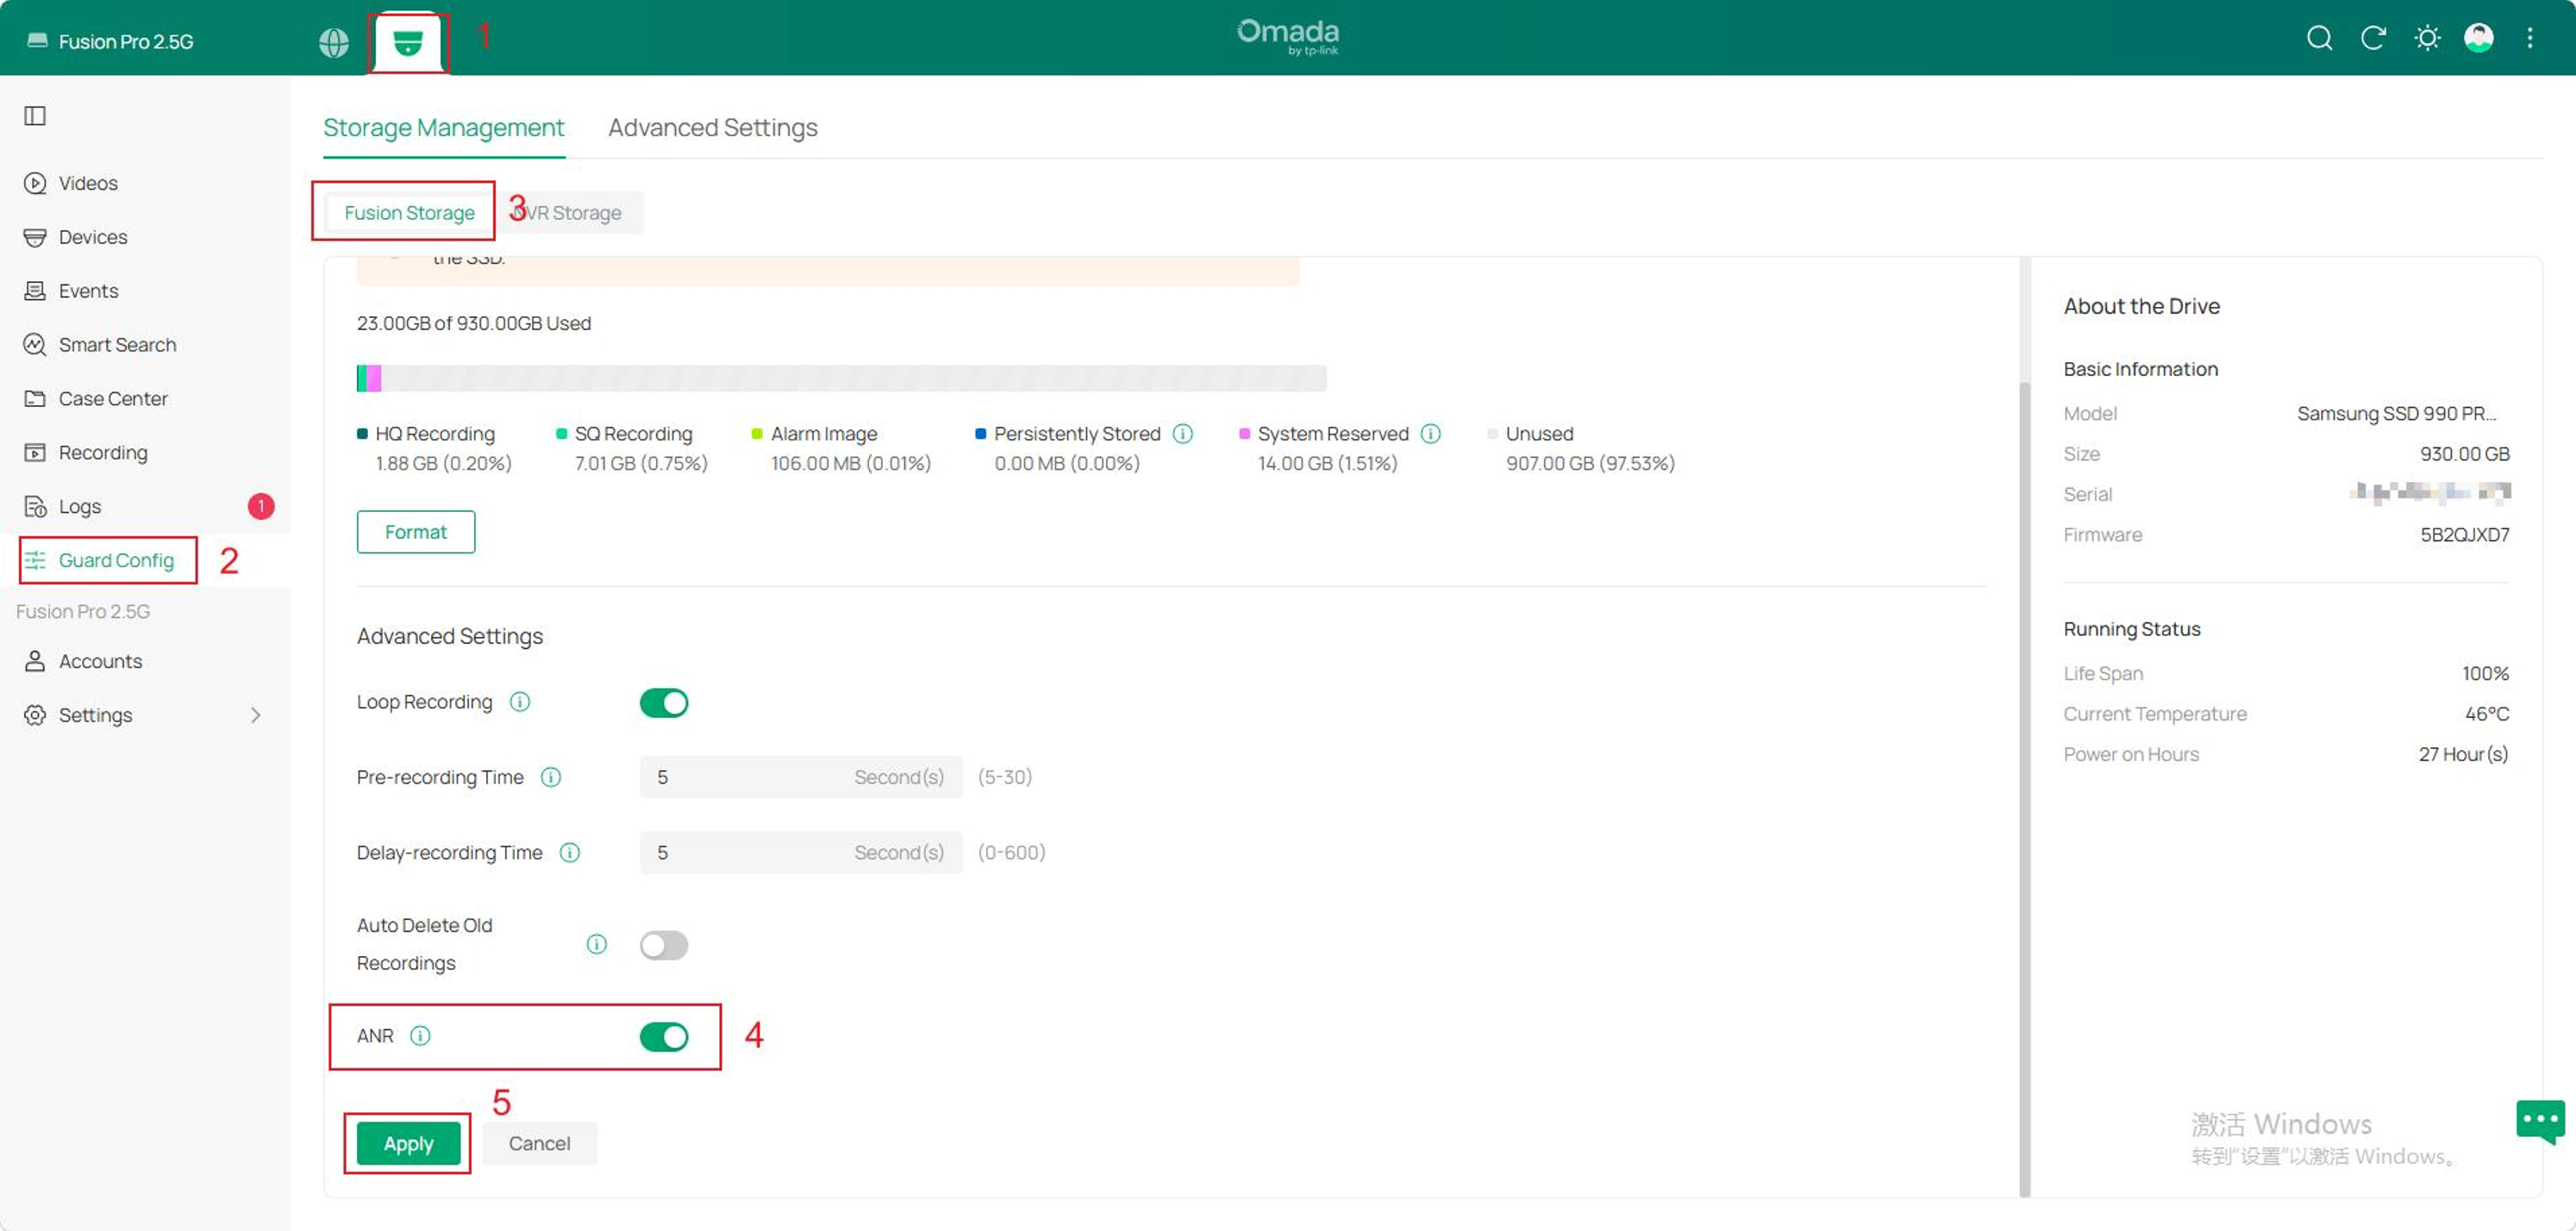Switch to Storage Management tab
Viewport: 2576px width, 1231px height.
point(443,128)
